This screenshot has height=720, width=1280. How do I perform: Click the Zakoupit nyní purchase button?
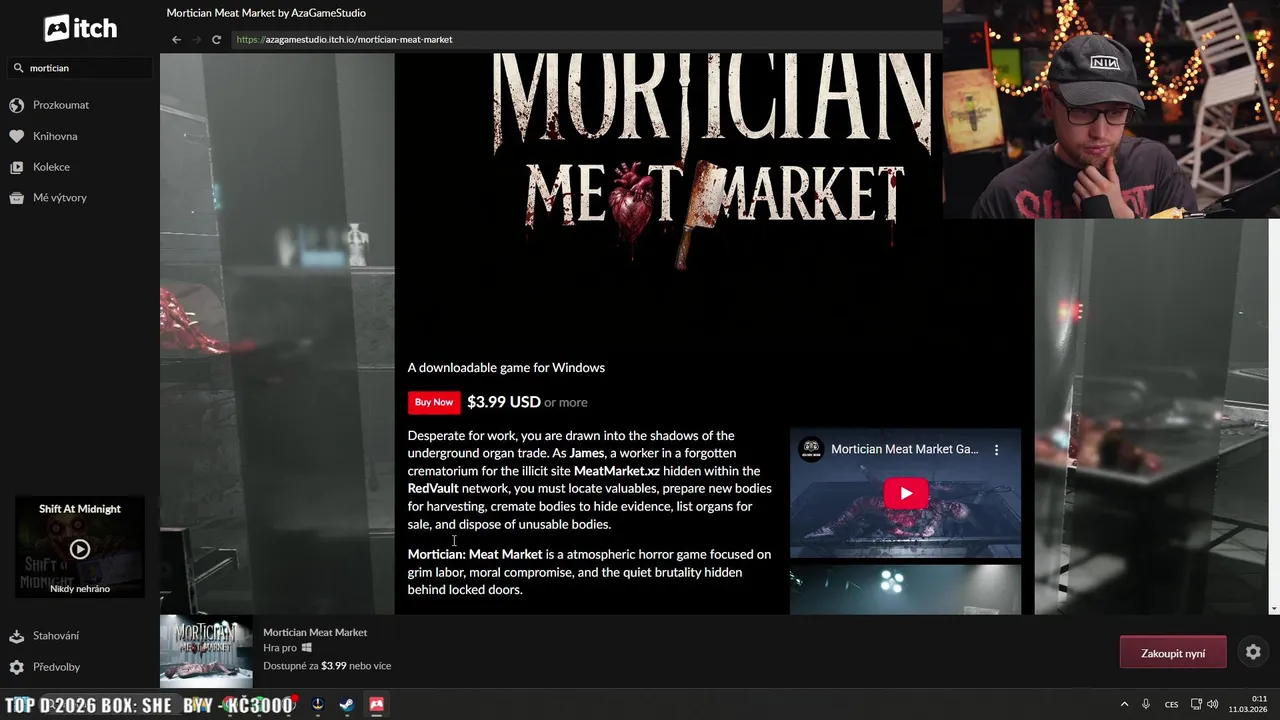[x=1173, y=653]
